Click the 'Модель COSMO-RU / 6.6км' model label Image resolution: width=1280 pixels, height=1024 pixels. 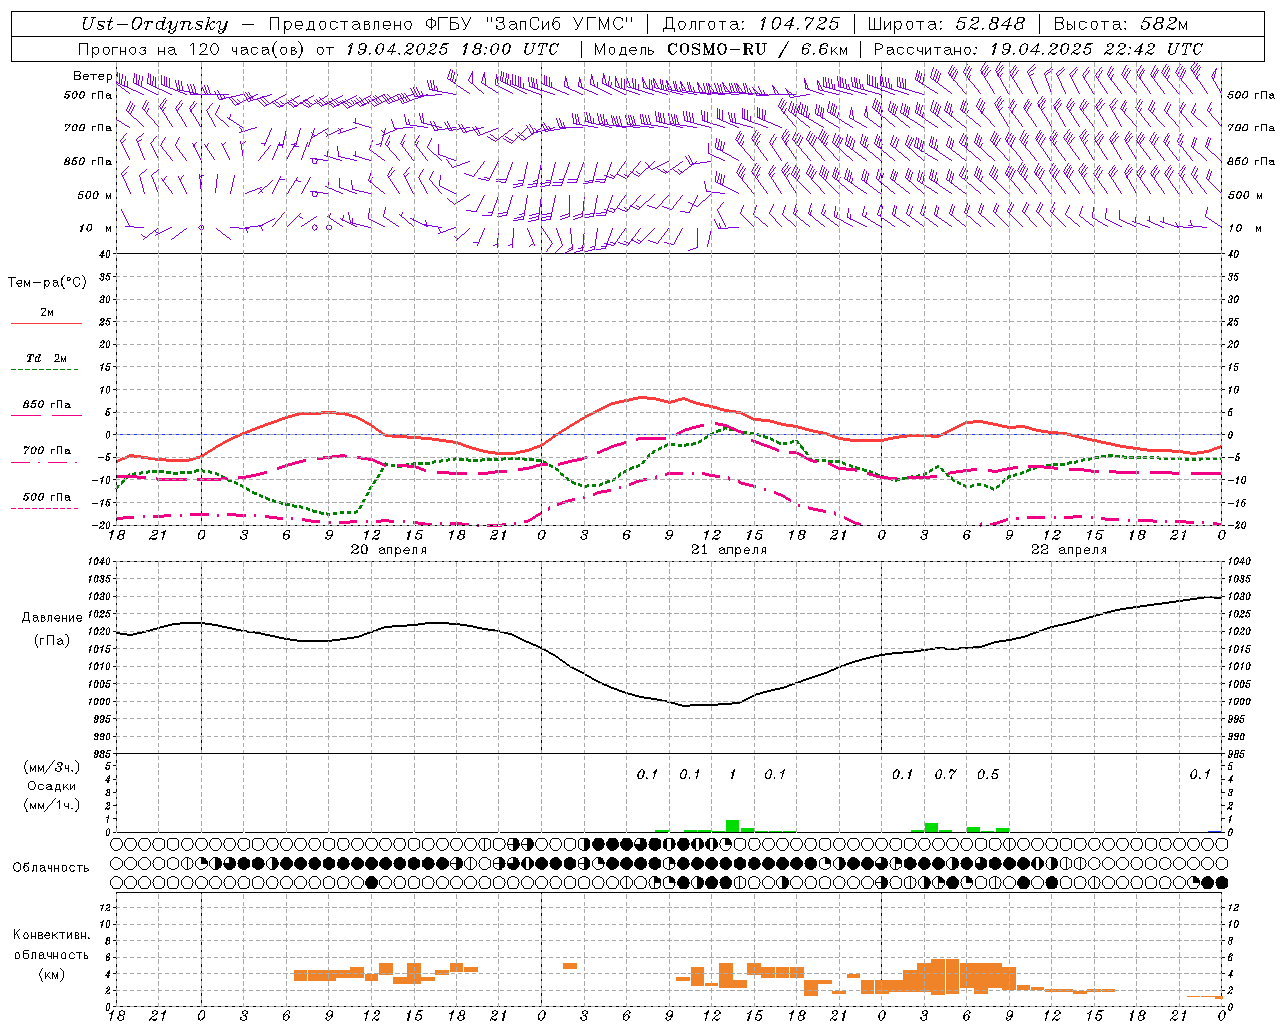click(x=721, y=49)
